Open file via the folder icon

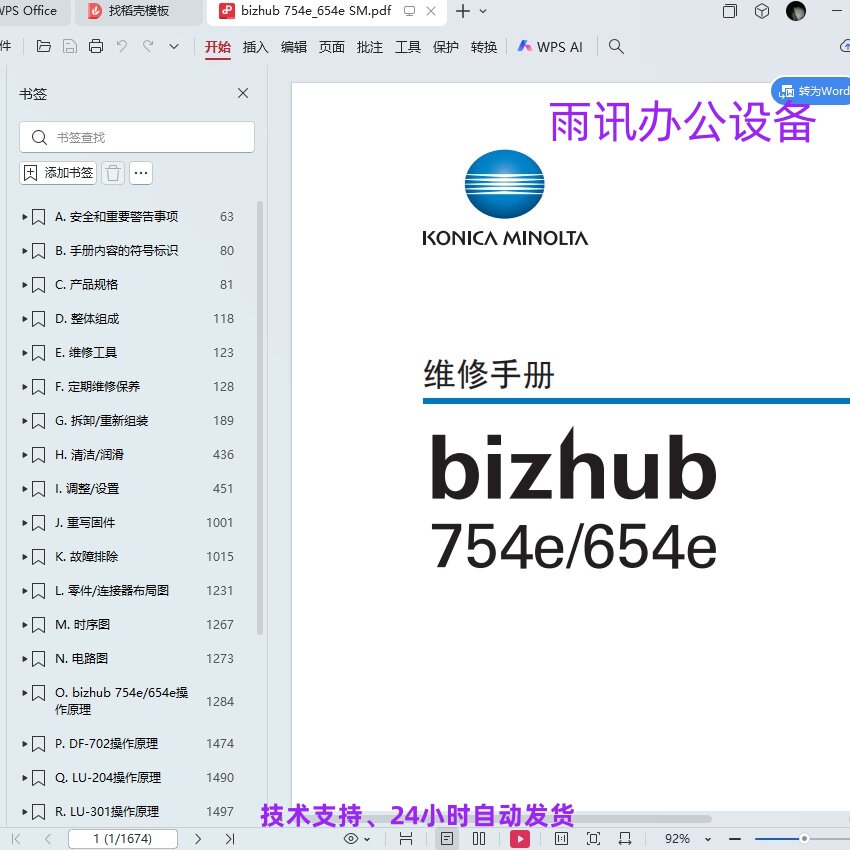pos(43,47)
